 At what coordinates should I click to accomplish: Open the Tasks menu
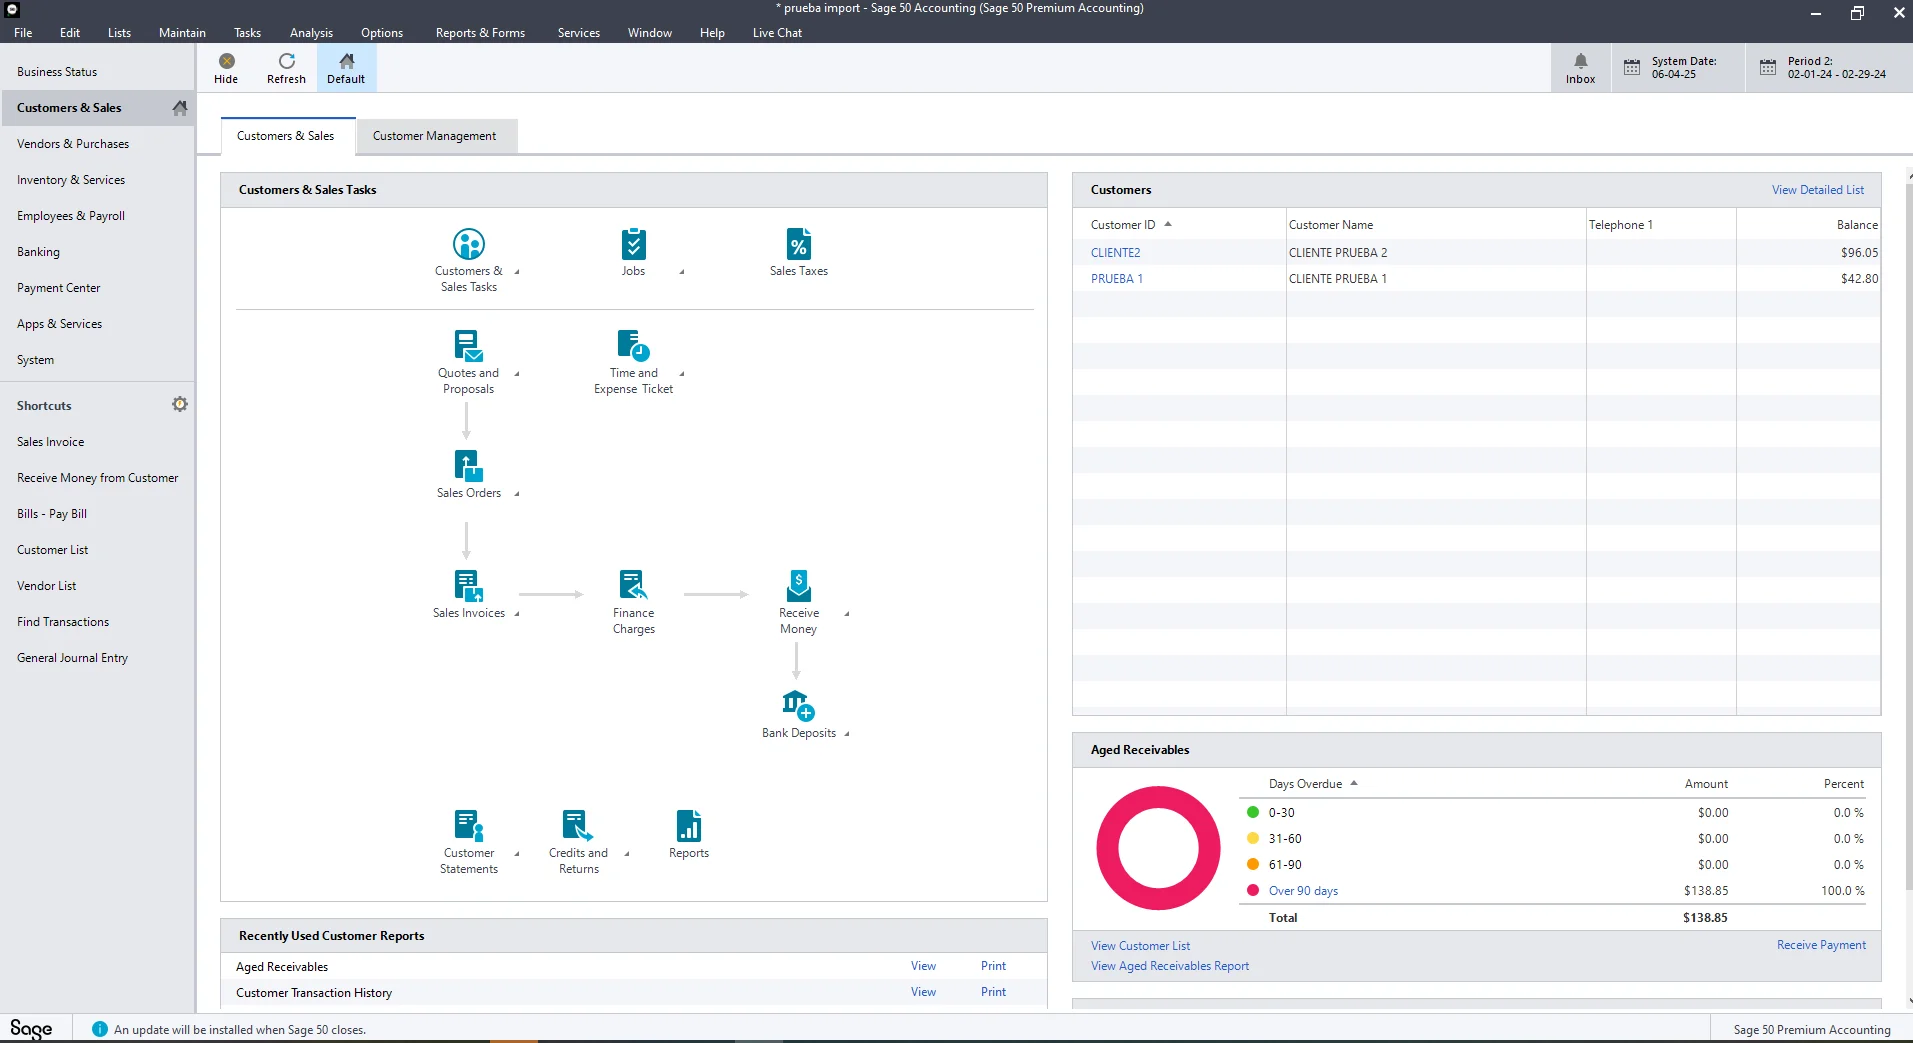pyautogui.click(x=247, y=32)
